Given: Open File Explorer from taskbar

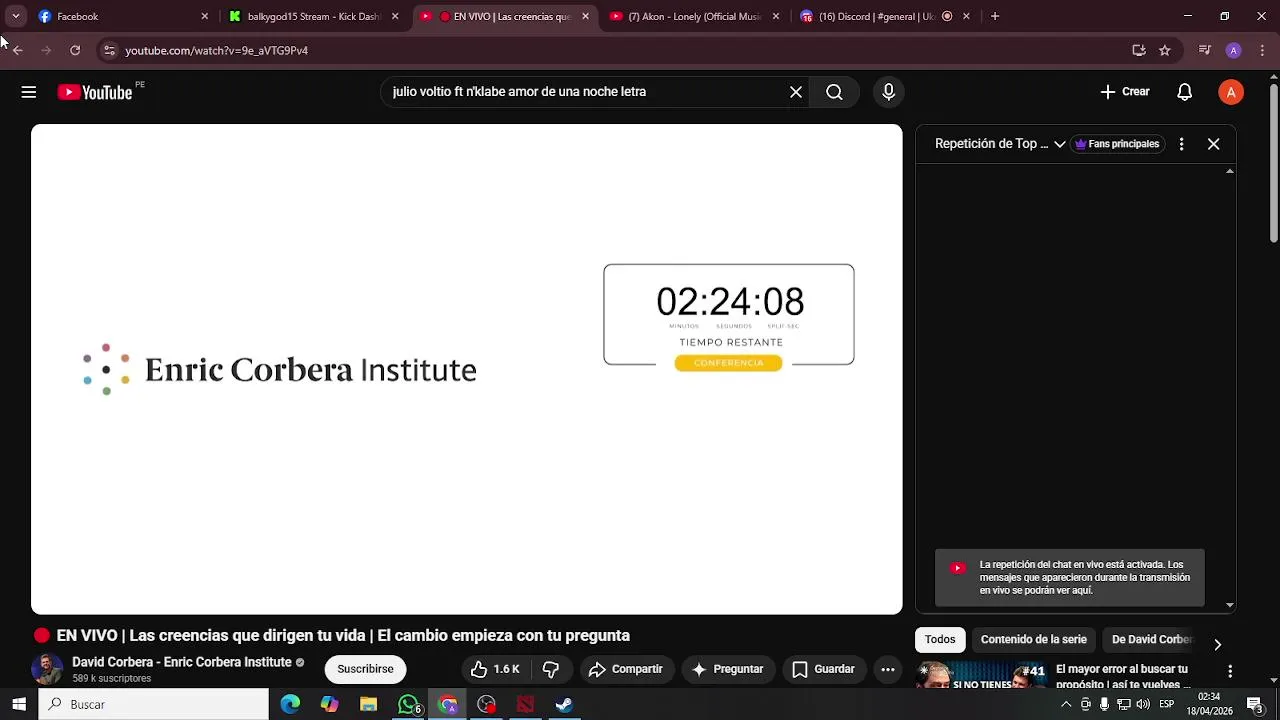Looking at the screenshot, I should click(368, 704).
